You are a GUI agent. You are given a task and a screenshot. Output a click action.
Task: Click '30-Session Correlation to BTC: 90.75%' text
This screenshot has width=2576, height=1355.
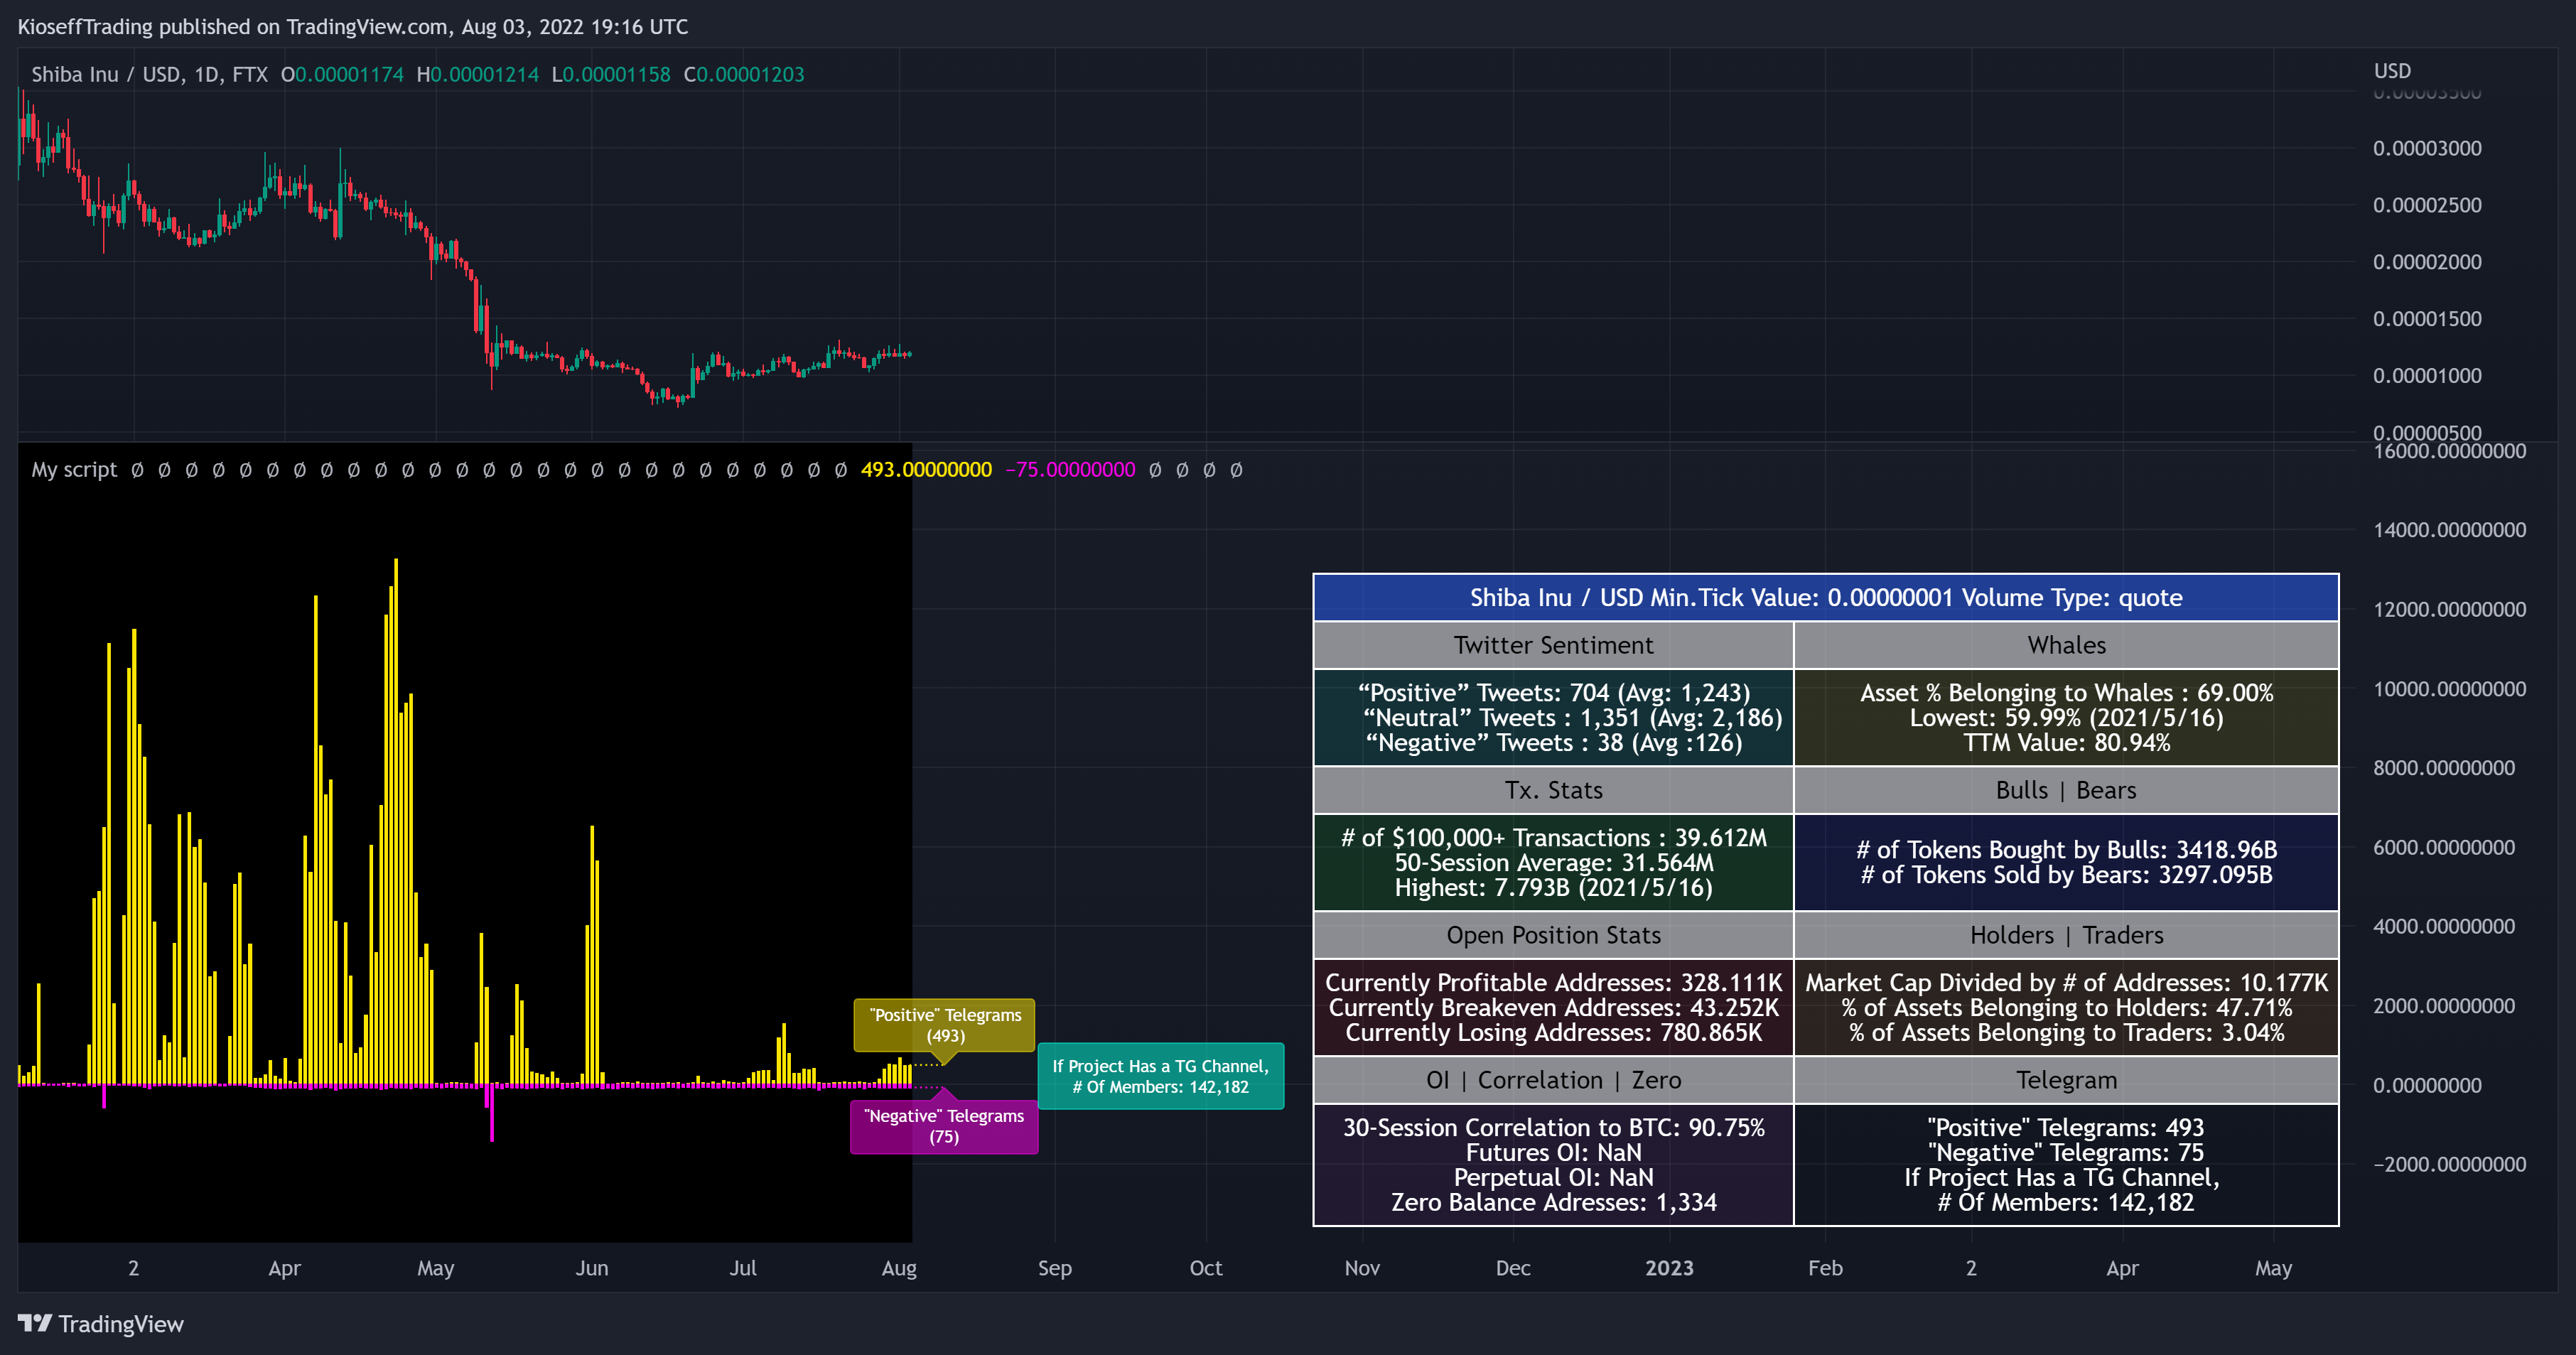(1553, 1127)
